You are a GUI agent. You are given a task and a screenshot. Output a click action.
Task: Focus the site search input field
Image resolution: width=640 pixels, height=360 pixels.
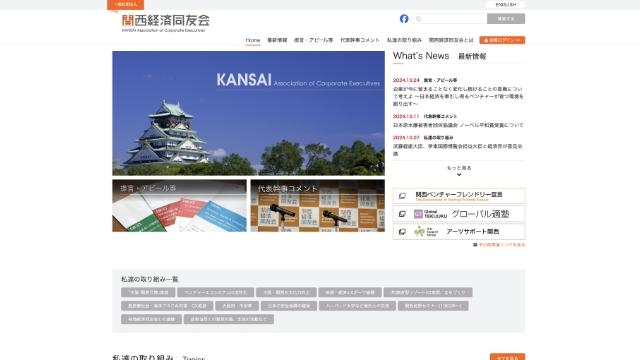coord(450,19)
